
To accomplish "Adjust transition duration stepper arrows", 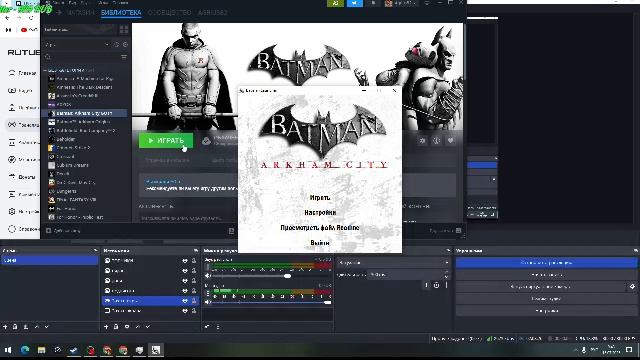I will coord(446,275).
